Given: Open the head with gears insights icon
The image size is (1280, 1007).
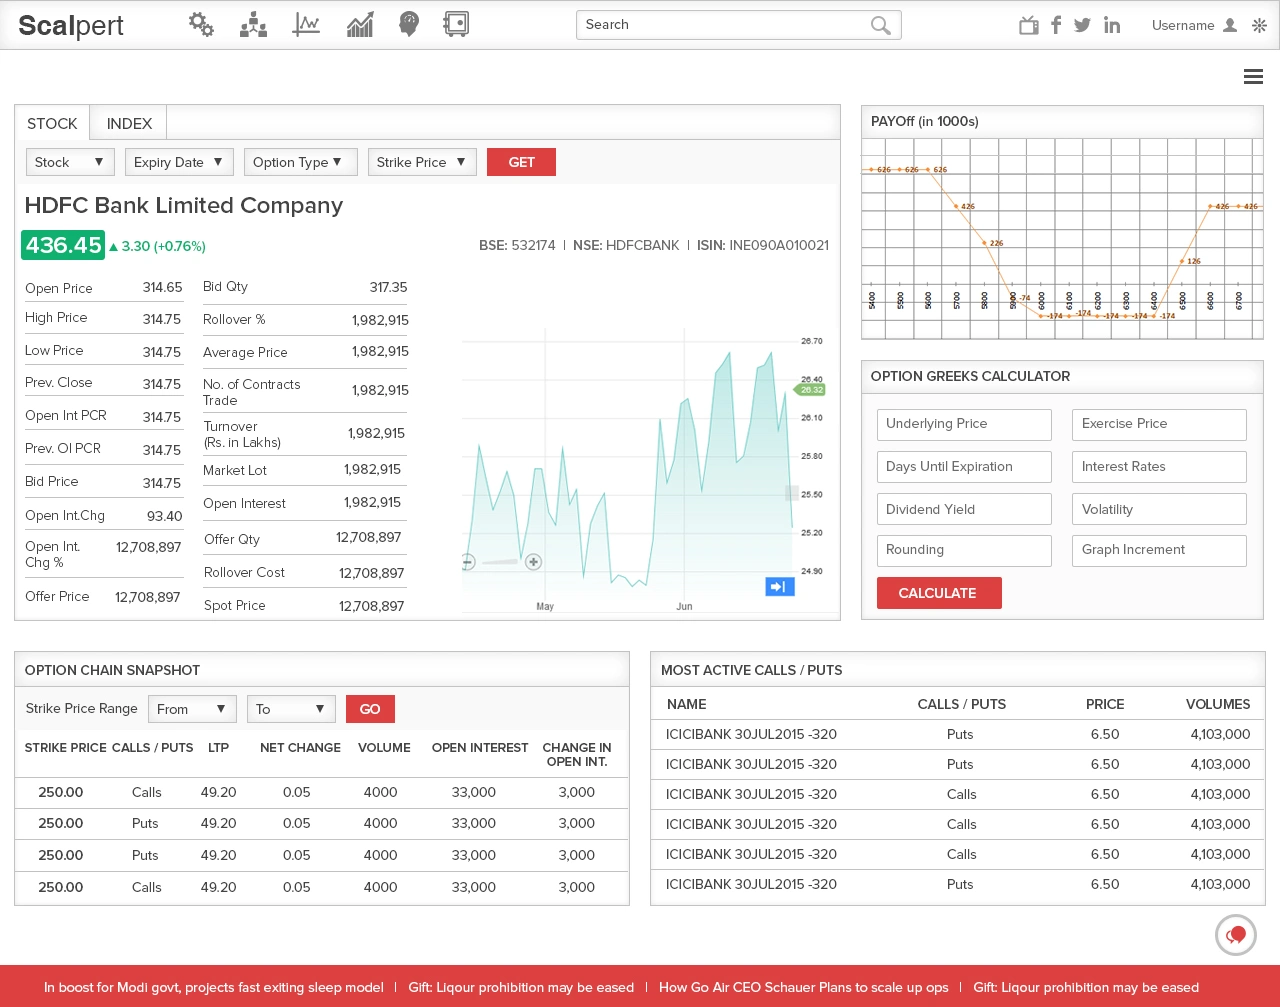Looking at the screenshot, I should point(408,24).
